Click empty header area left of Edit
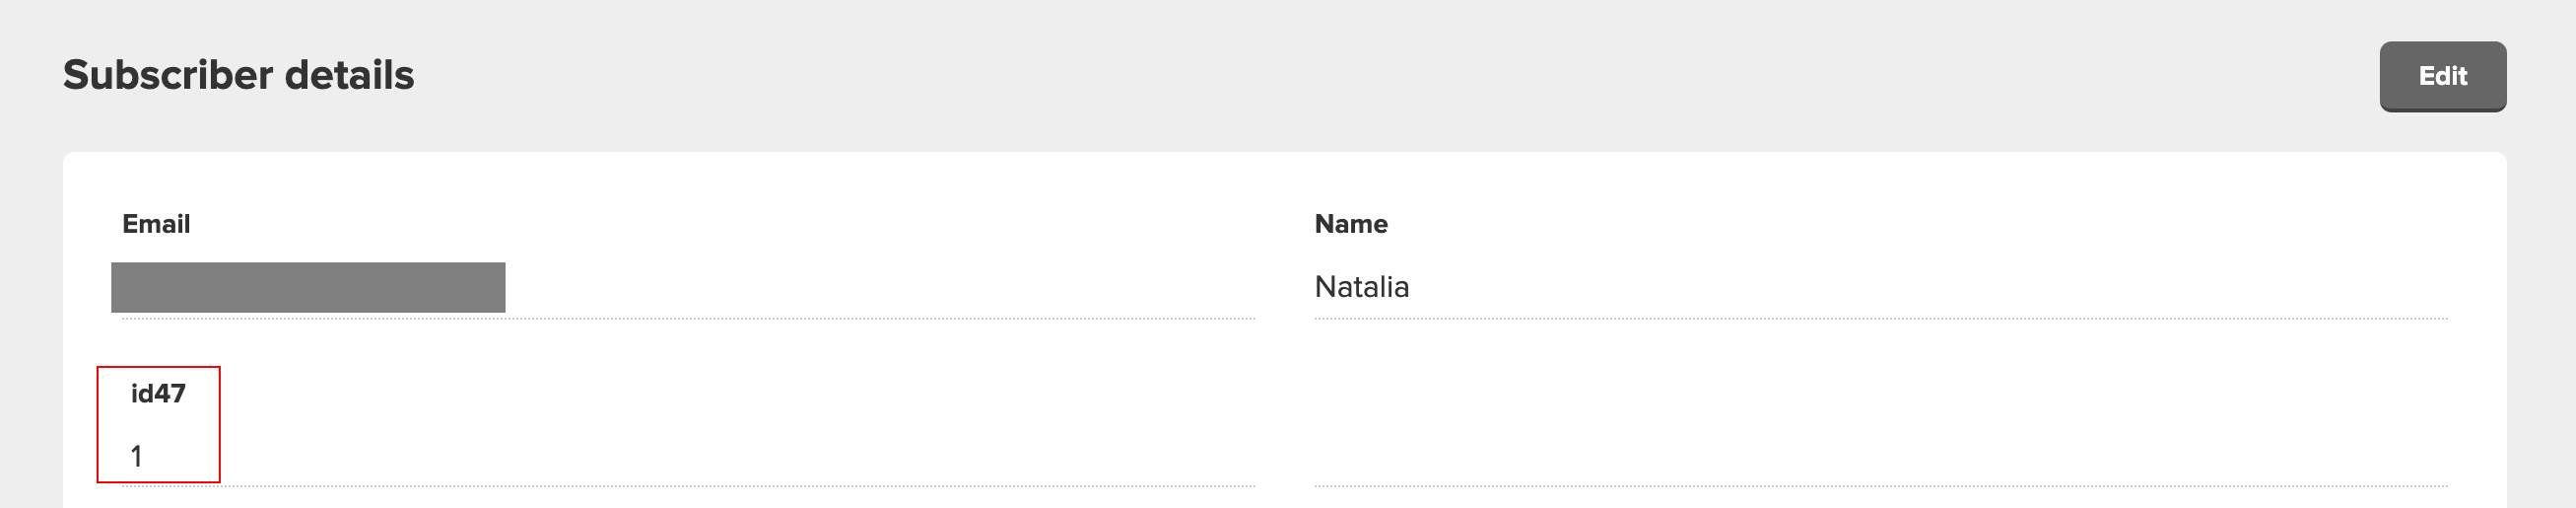The height and width of the screenshot is (508, 2576). pos(1400,76)
